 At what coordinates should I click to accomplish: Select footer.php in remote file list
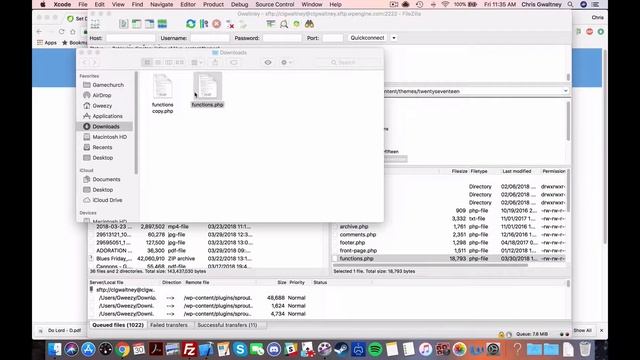click(352, 242)
